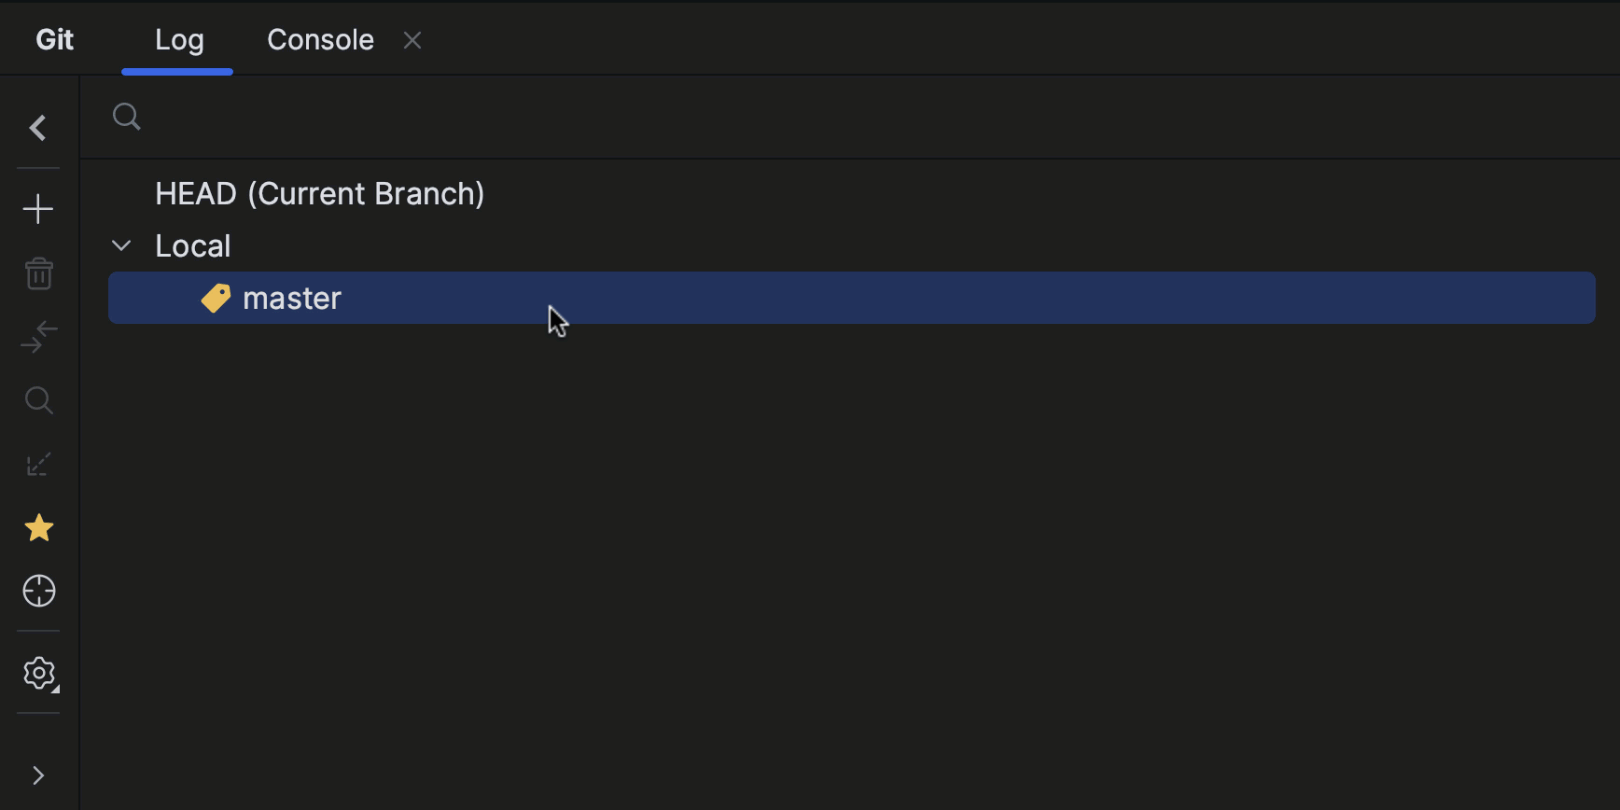Toggle the compare branches icon
Viewport: 1620px width, 810px height.
pyautogui.click(x=38, y=463)
